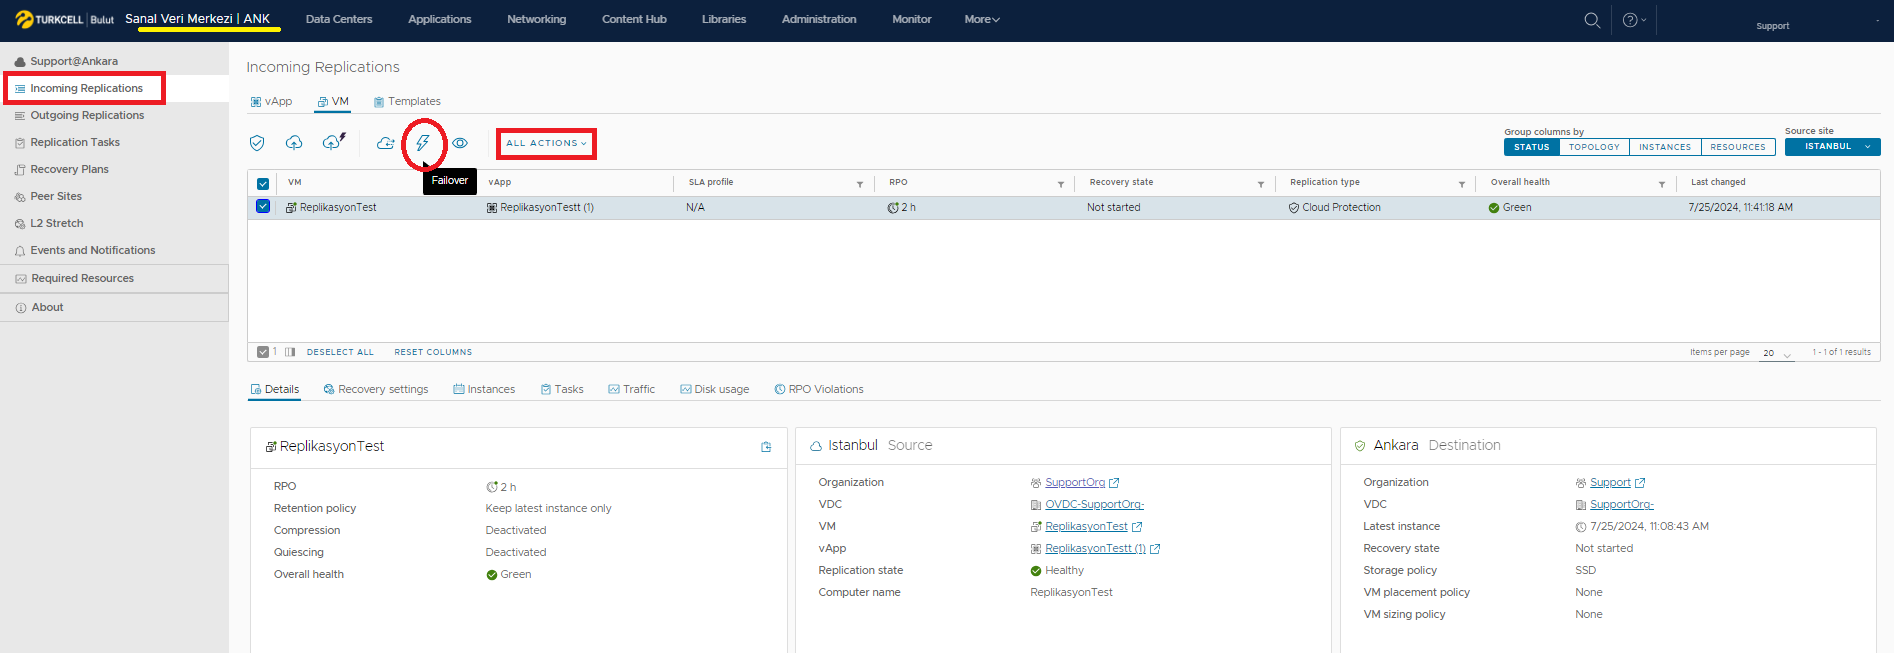
Task: Click external link icon beside source VM ReplikasyonTest
Action: (1137, 527)
